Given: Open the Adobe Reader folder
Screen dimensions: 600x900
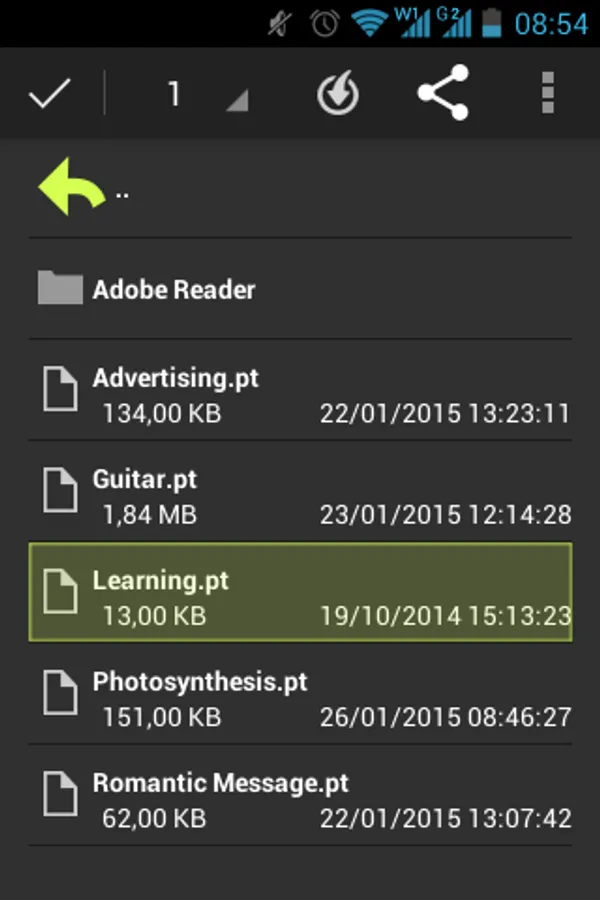Looking at the screenshot, I should click(x=174, y=290).
